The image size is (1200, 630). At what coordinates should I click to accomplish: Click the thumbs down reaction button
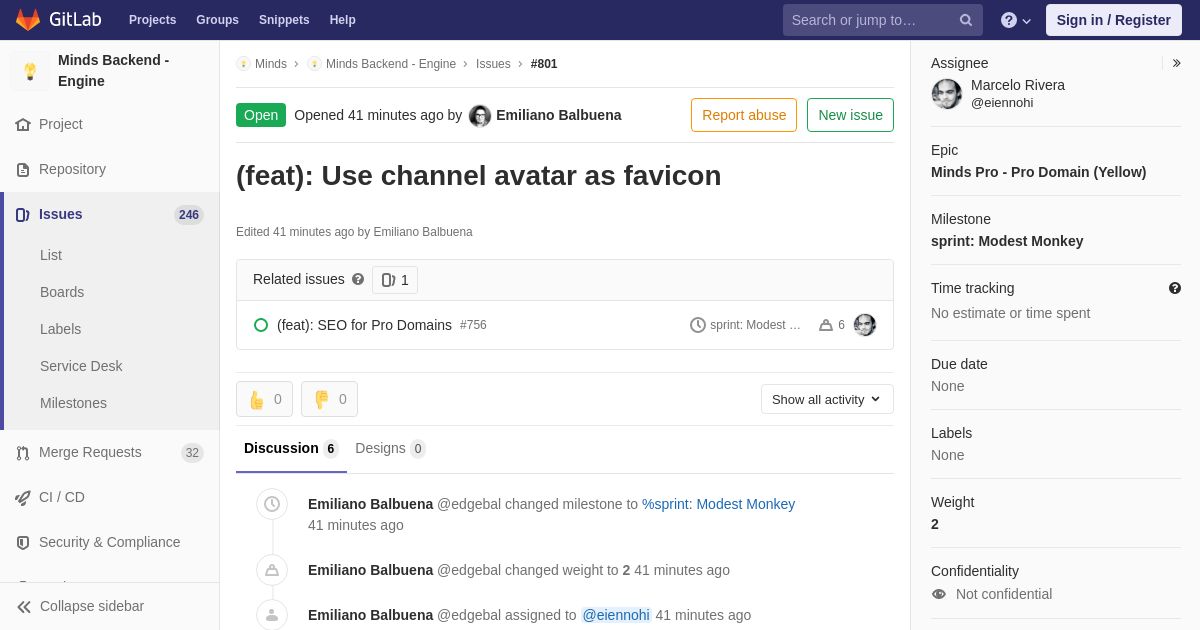coord(329,399)
